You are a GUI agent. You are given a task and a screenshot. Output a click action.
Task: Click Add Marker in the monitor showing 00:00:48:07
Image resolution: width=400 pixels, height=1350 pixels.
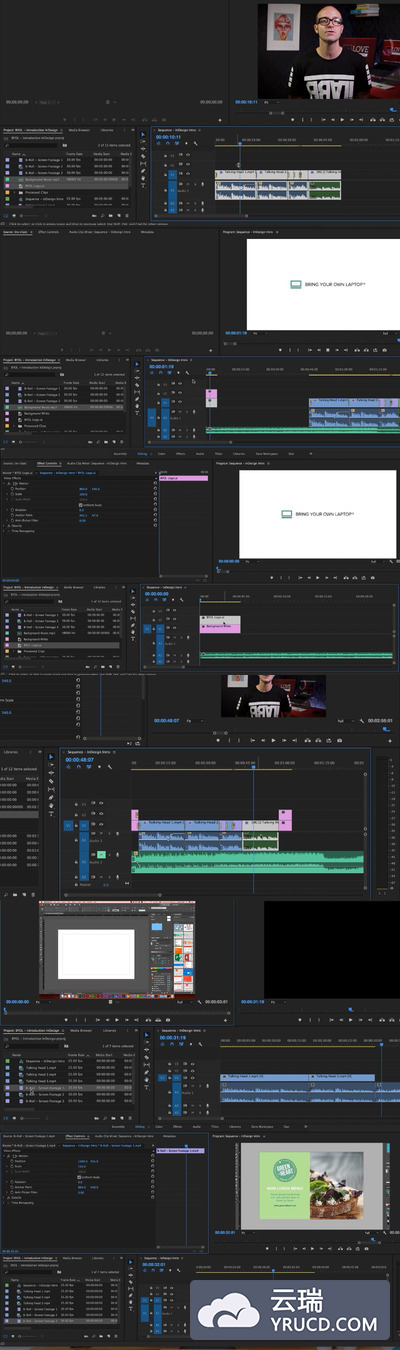click(218, 740)
